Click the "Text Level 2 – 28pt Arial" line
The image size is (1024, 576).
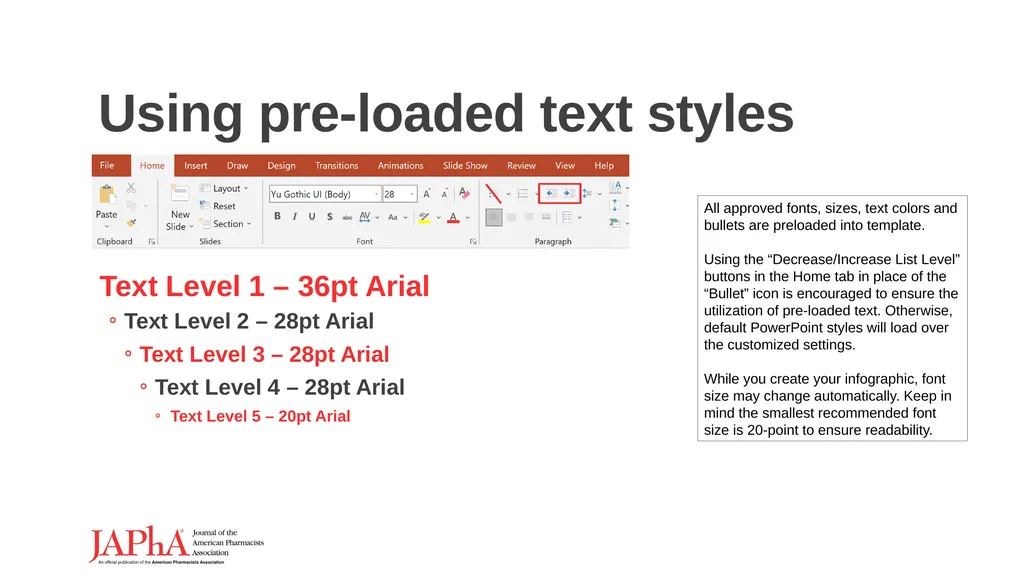249,321
